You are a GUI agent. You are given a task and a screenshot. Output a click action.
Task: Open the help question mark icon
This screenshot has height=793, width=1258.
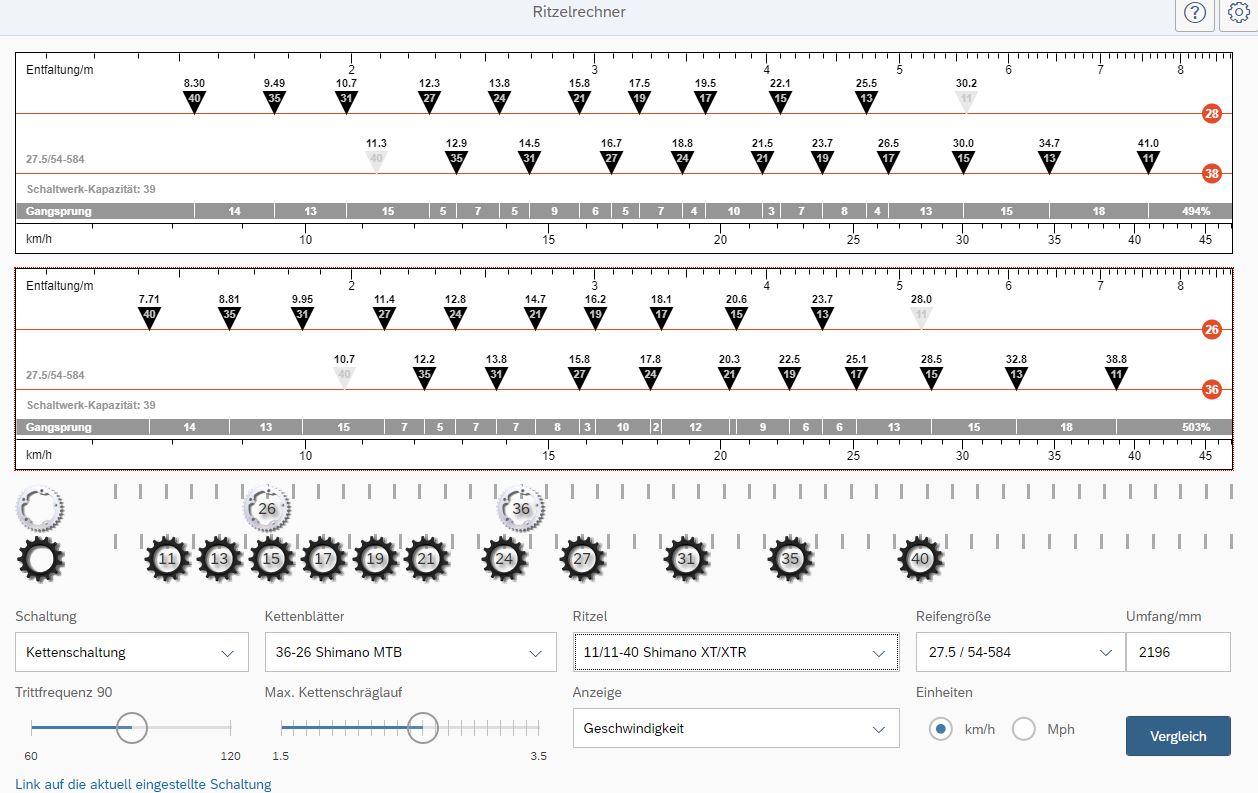pos(1195,13)
